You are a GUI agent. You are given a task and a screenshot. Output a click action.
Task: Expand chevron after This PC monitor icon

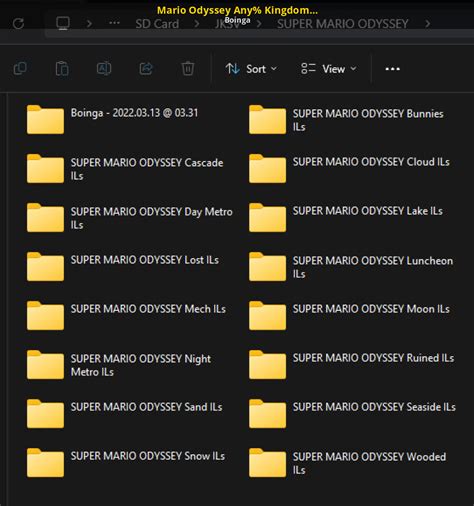[89, 24]
